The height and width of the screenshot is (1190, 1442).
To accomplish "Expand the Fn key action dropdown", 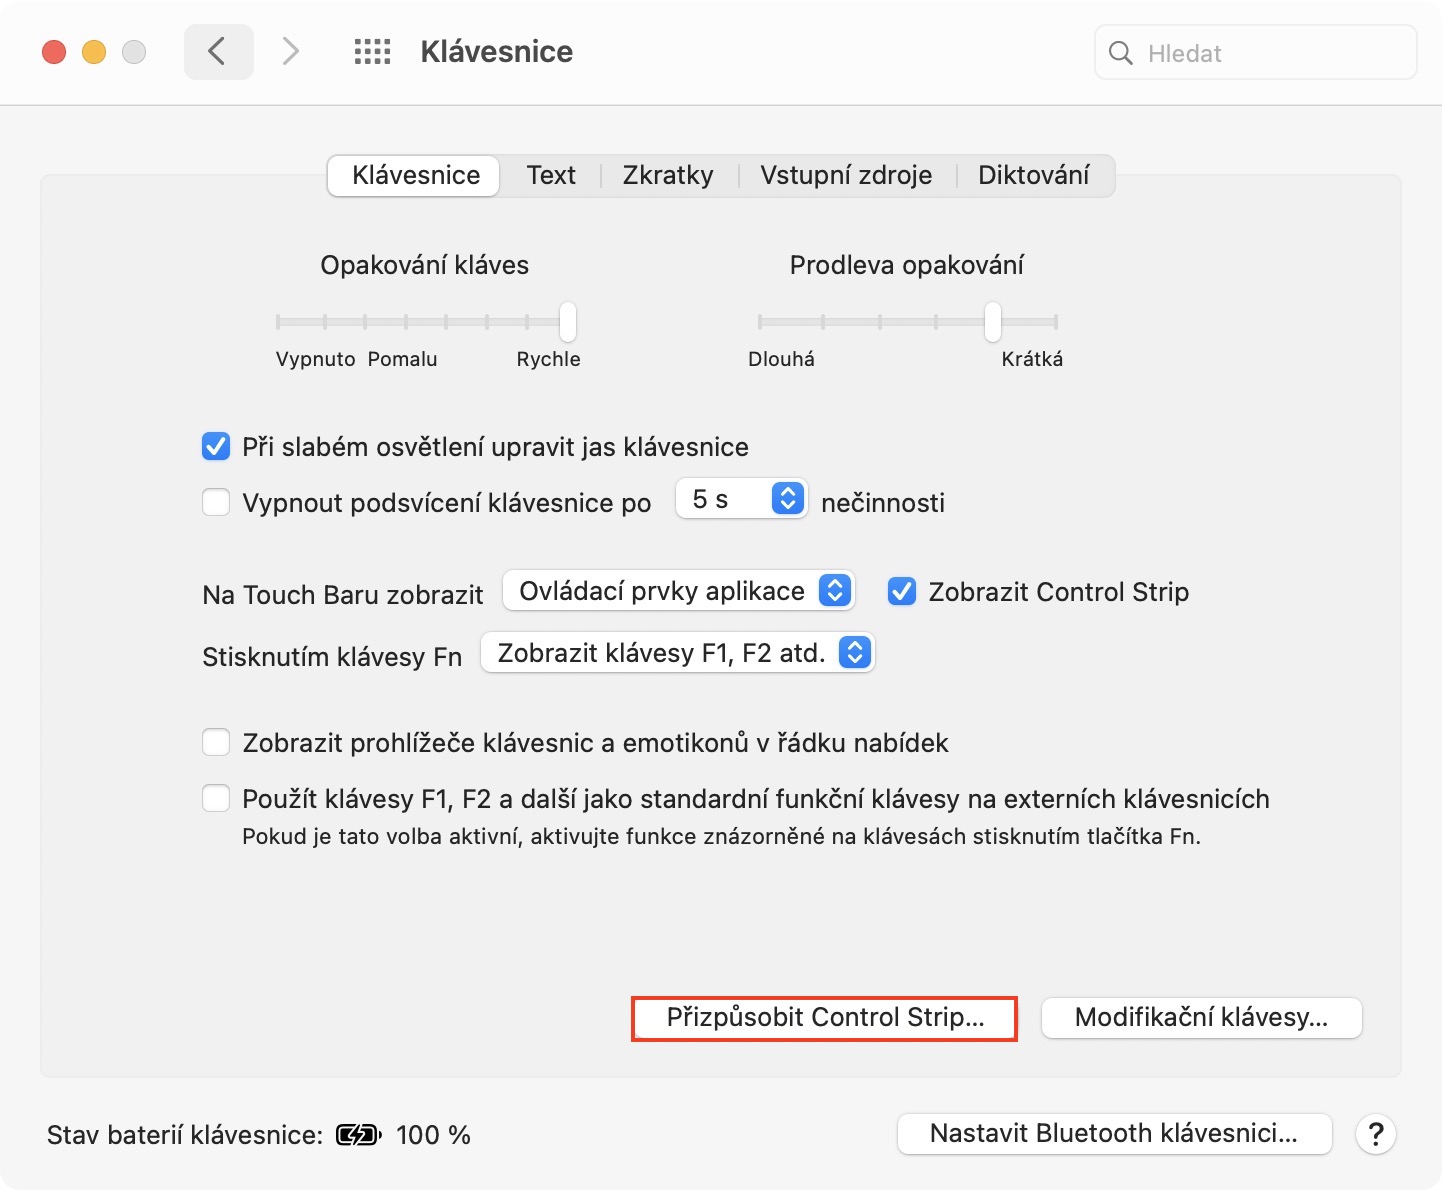I will [x=677, y=653].
